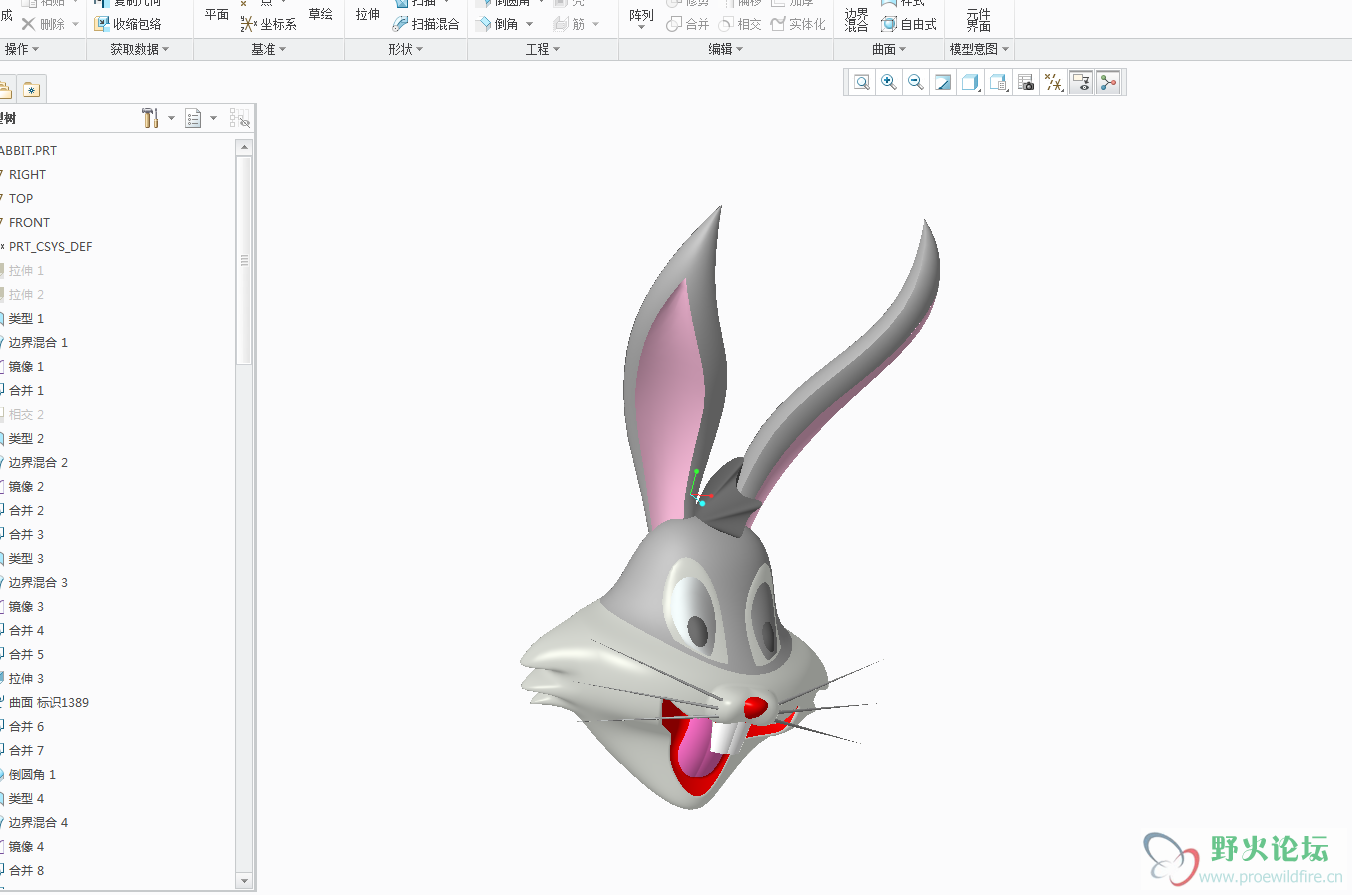Open the datum display filters icon
Image resolution: width=1352 pixels, height=895 pixels.
coord(1053,83)
